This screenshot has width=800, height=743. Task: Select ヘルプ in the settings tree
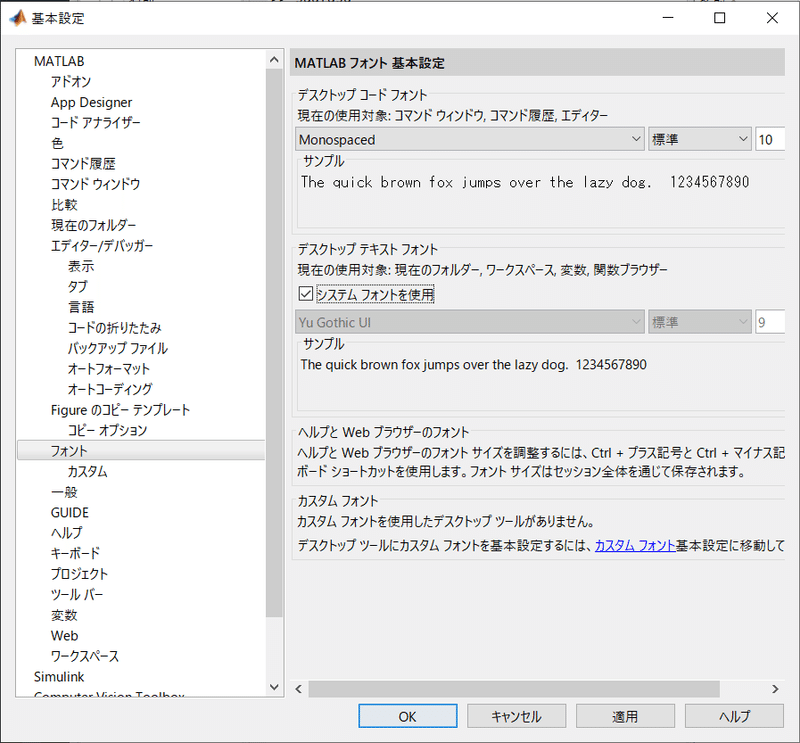click(66, 533)
